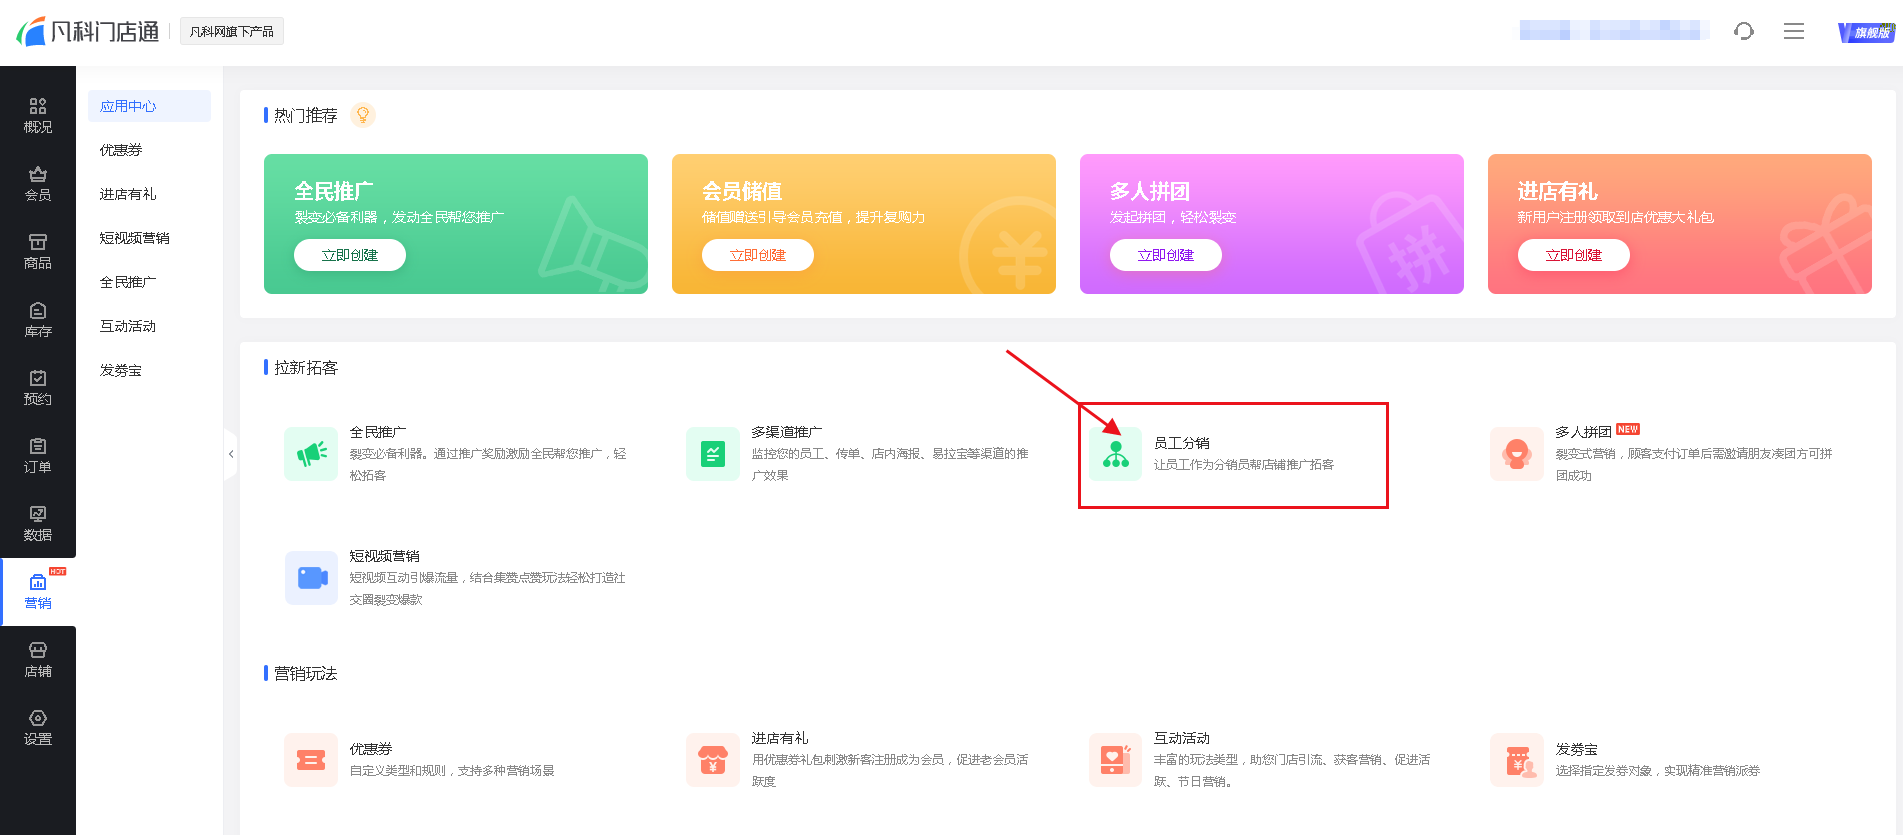Open the 多渠道推广 title link
The width and height of the screenshot is (1903, 835).
pyautogui.click(x=787, y=432)
